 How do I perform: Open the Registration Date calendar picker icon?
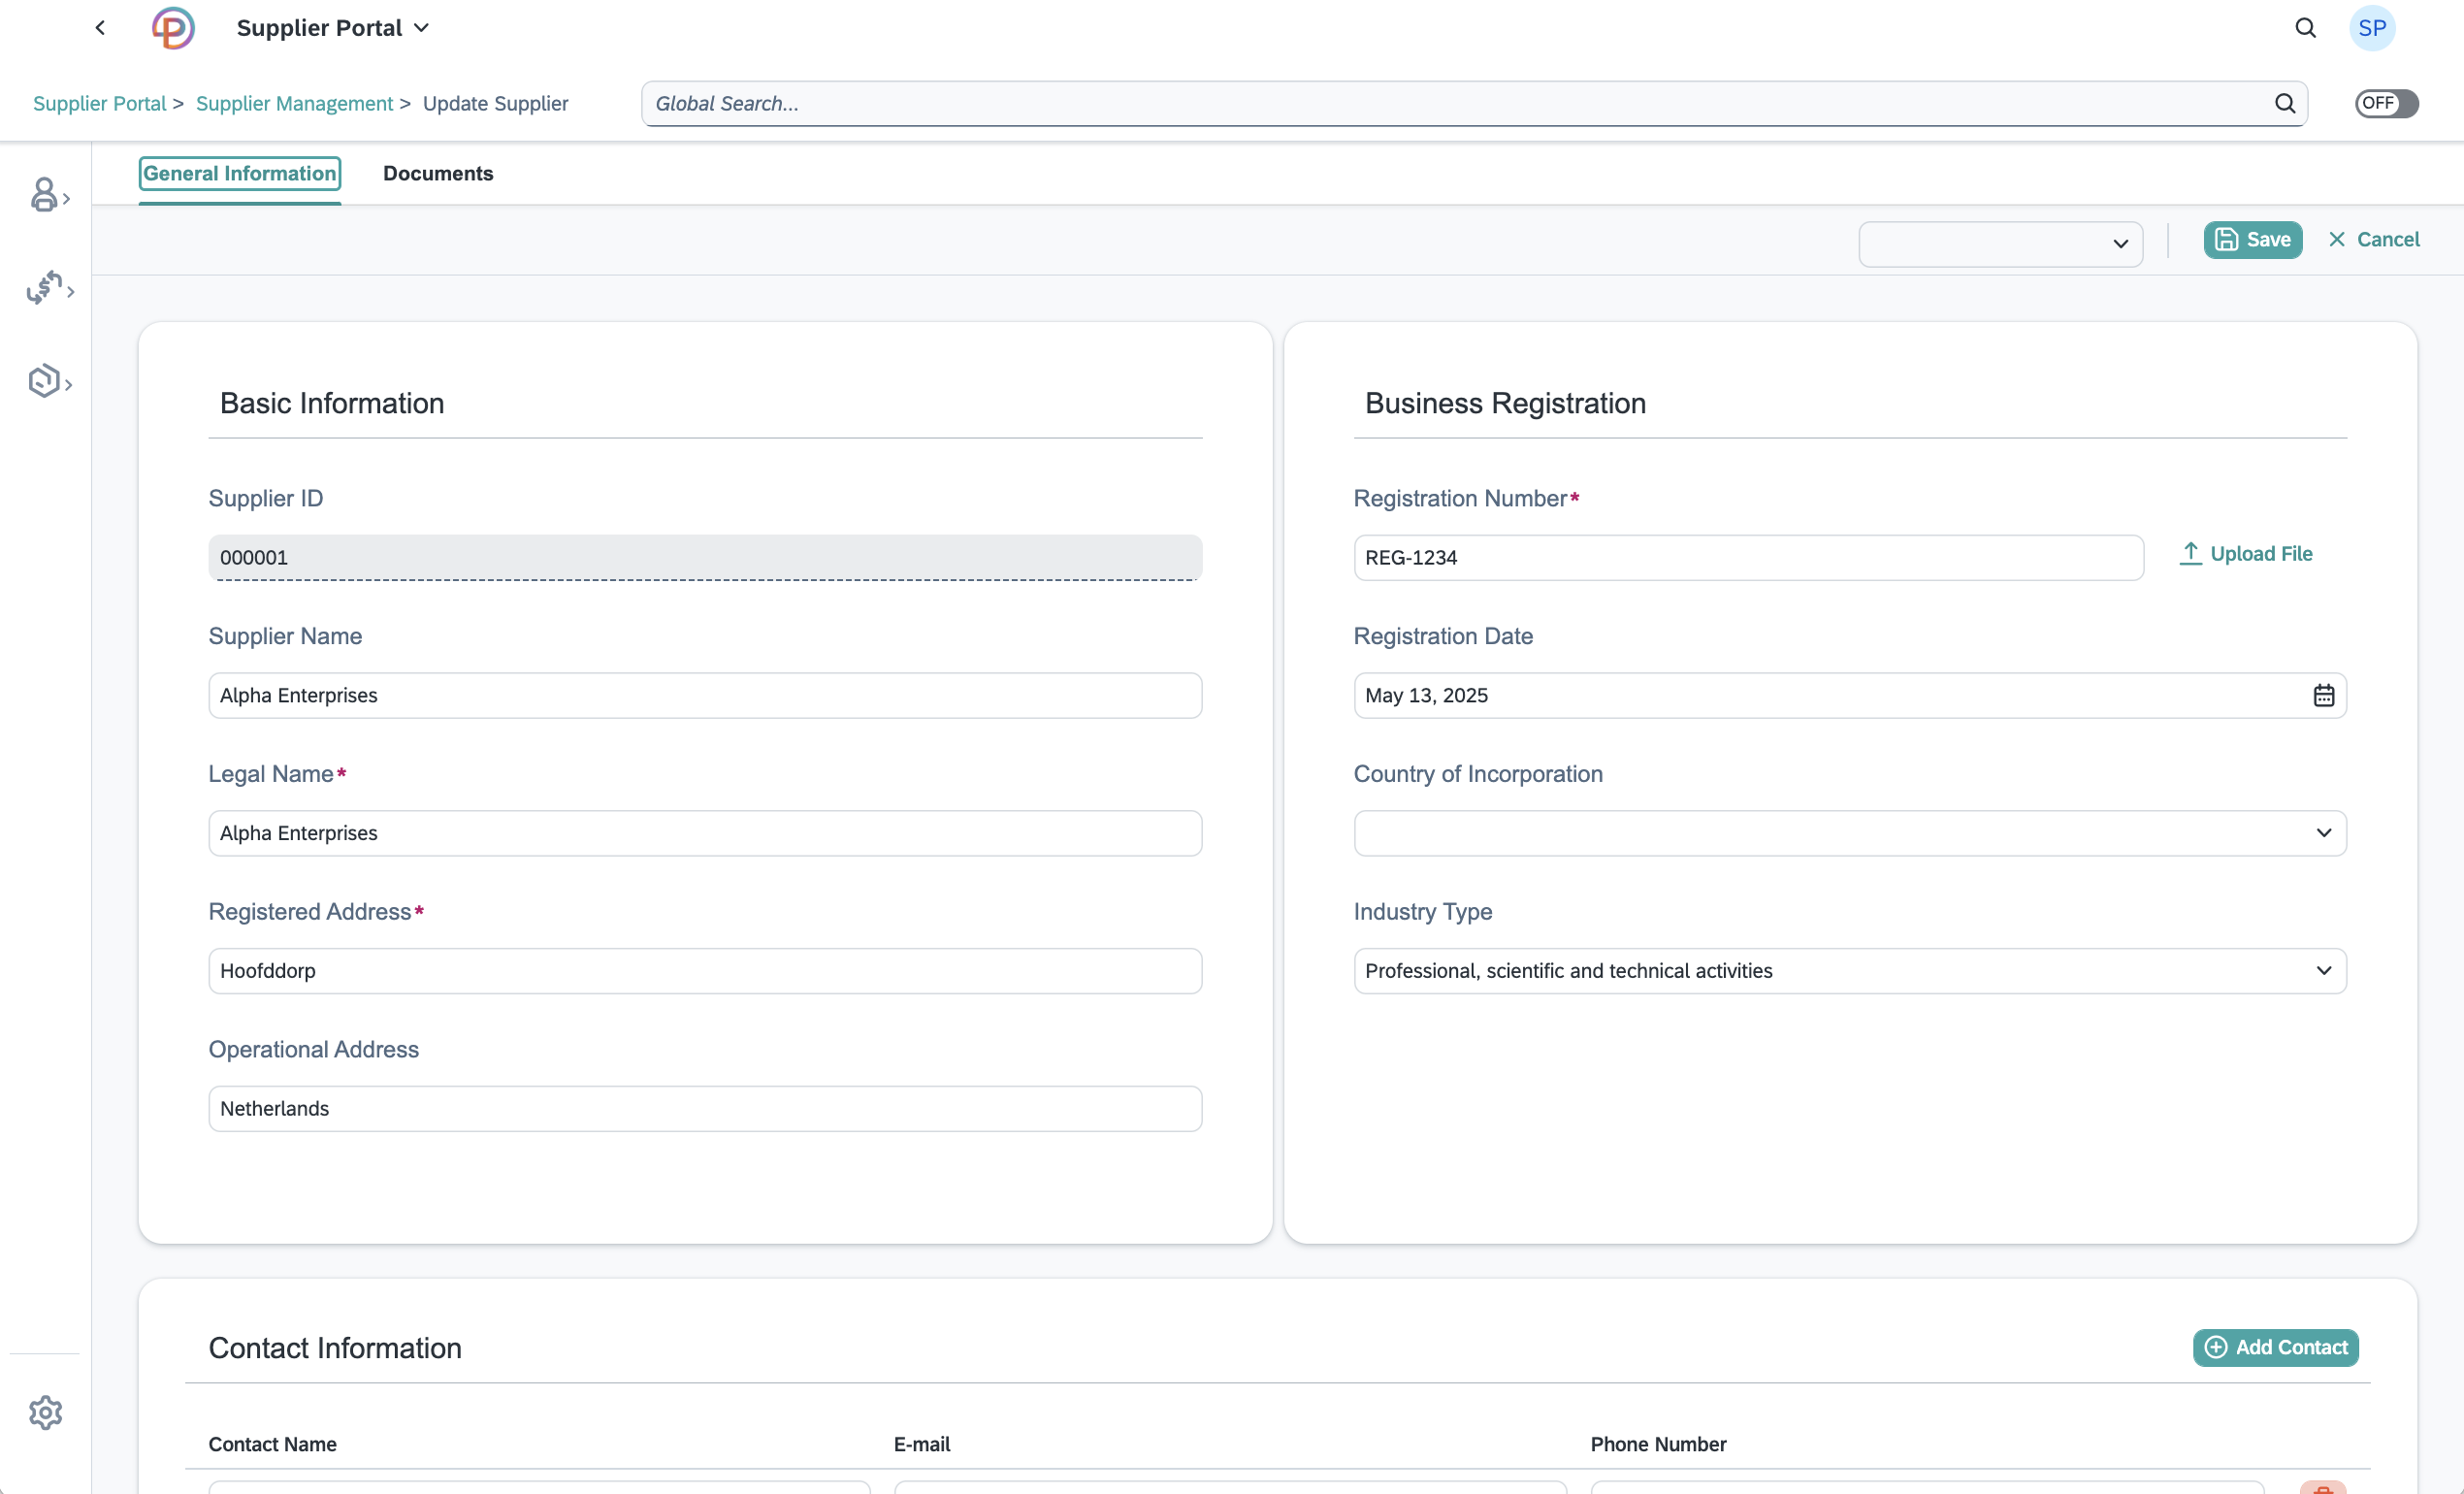2323,696
